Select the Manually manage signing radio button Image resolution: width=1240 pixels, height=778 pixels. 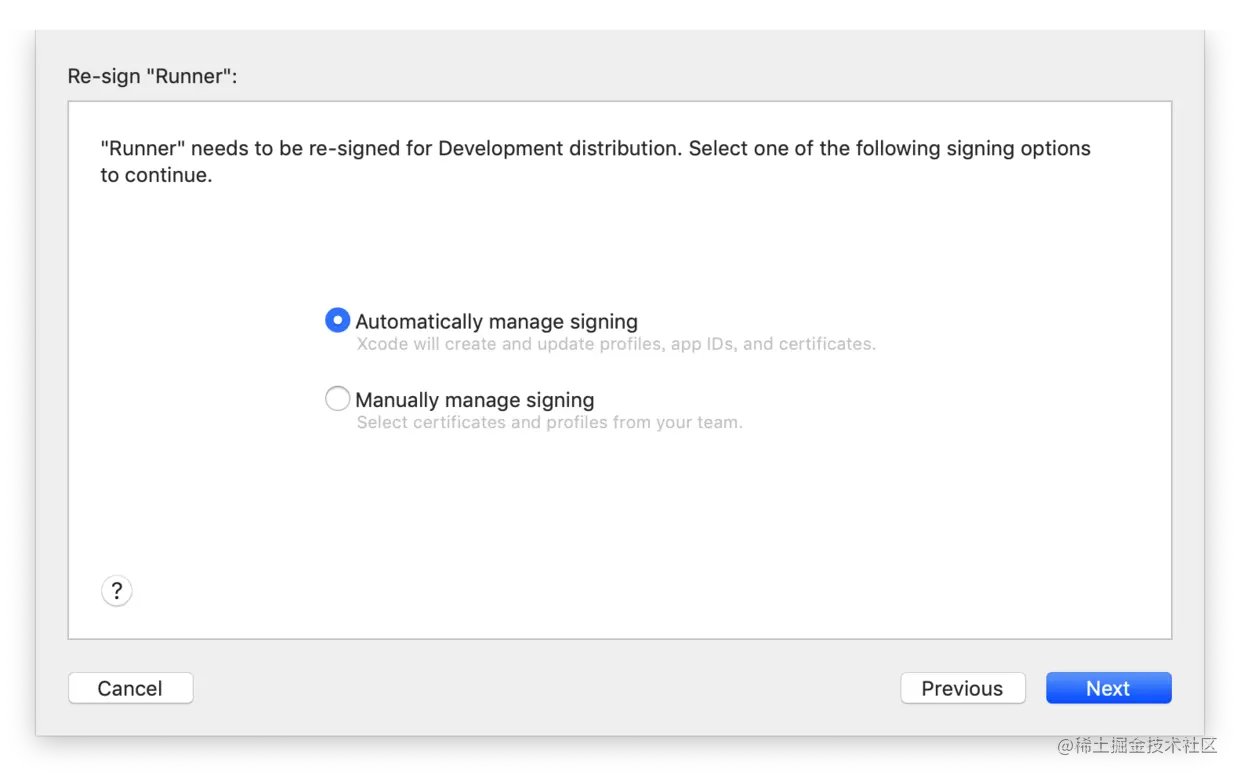click(338, 399)
